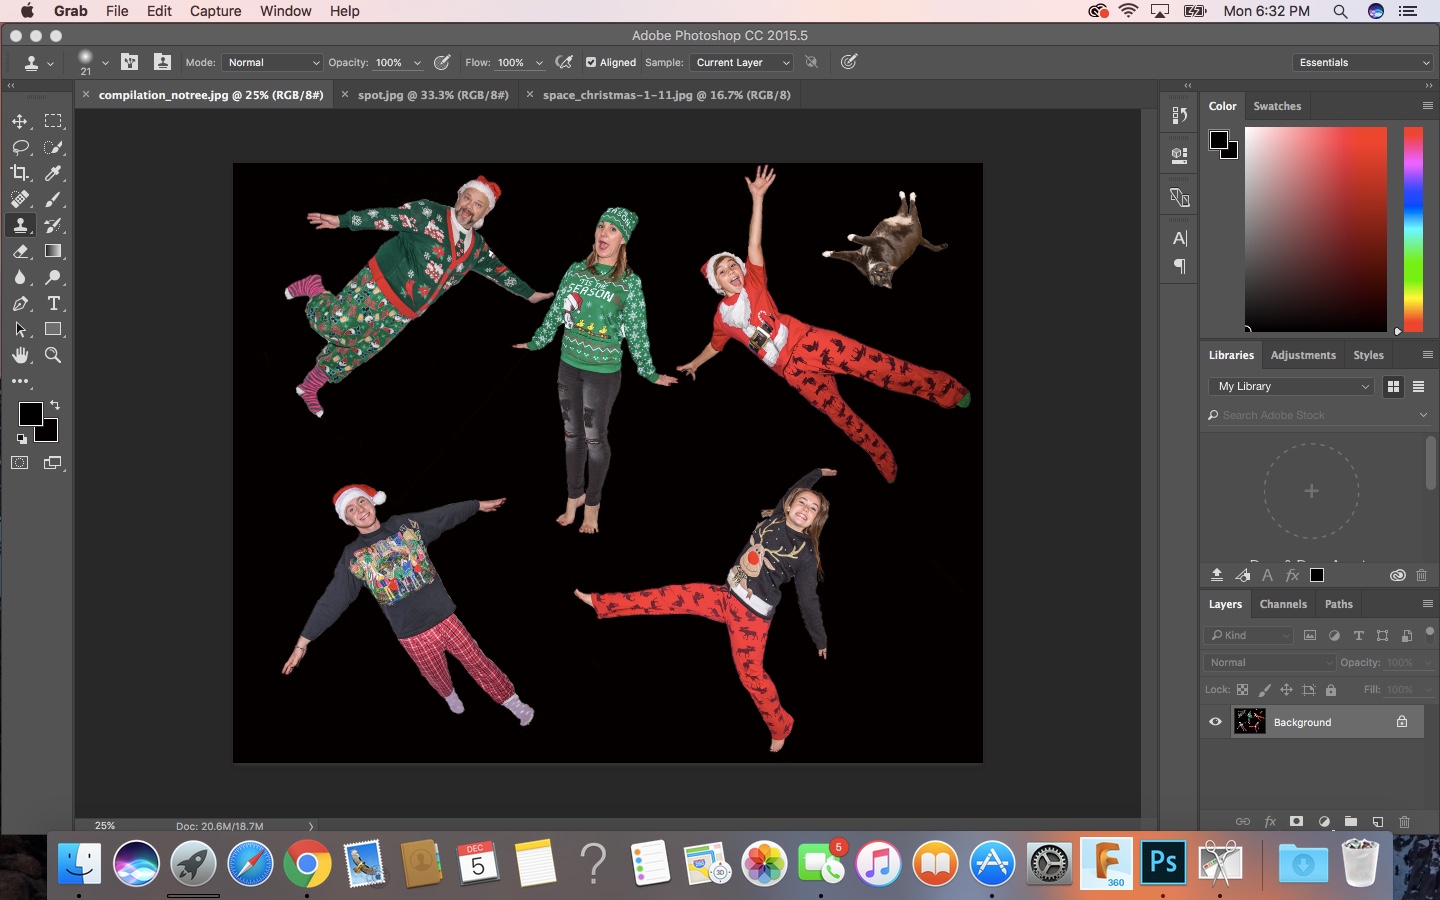Open the layer Kind filter dropdown
The image size is (1440, 900).
(1248, 635)
